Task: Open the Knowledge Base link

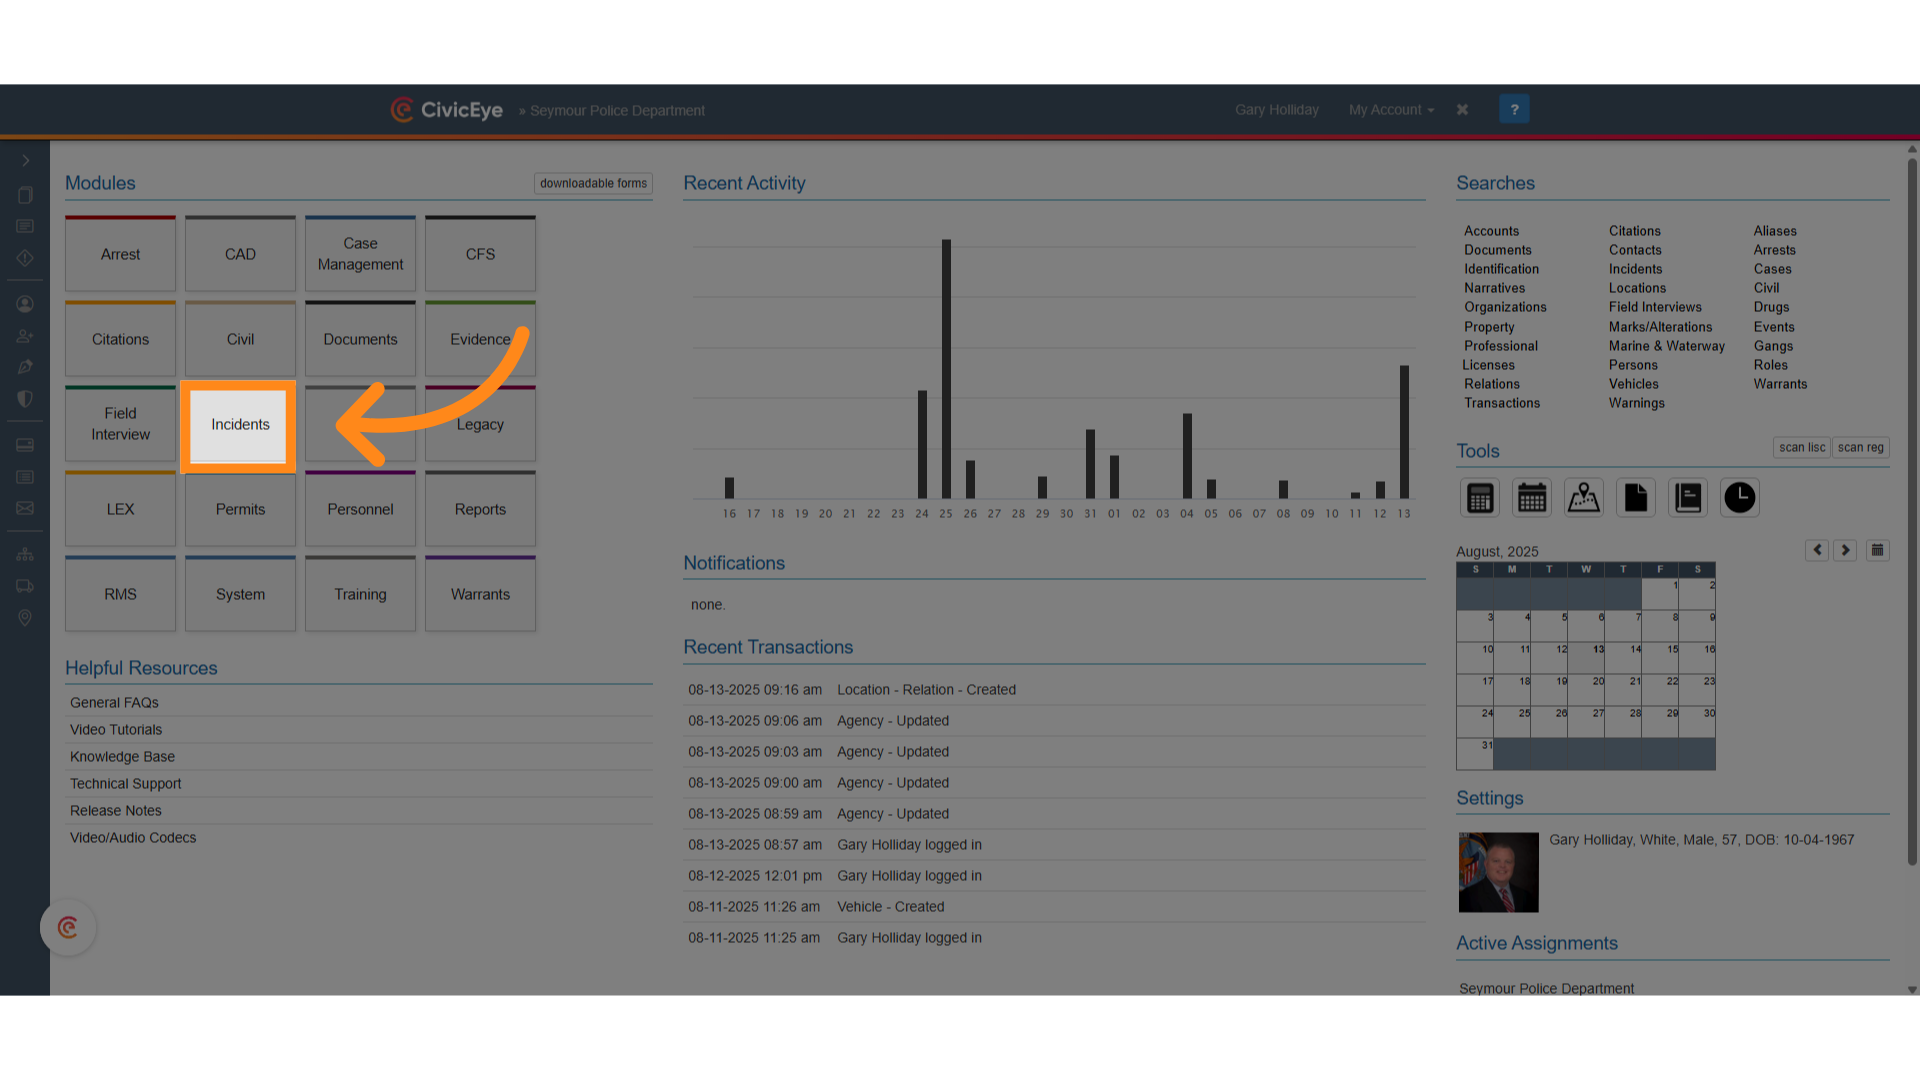Action: (122, 757)
